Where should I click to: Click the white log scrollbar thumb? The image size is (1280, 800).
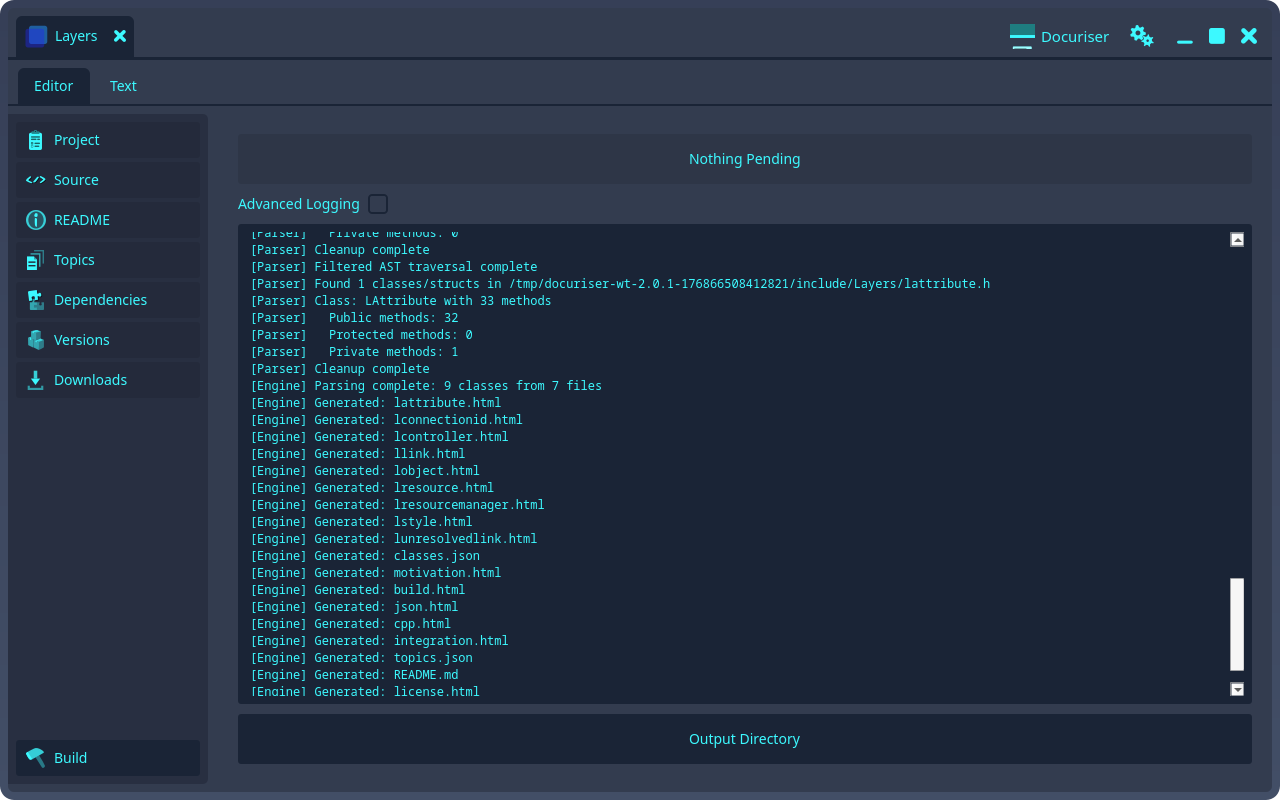click(x=1237, y=624)
